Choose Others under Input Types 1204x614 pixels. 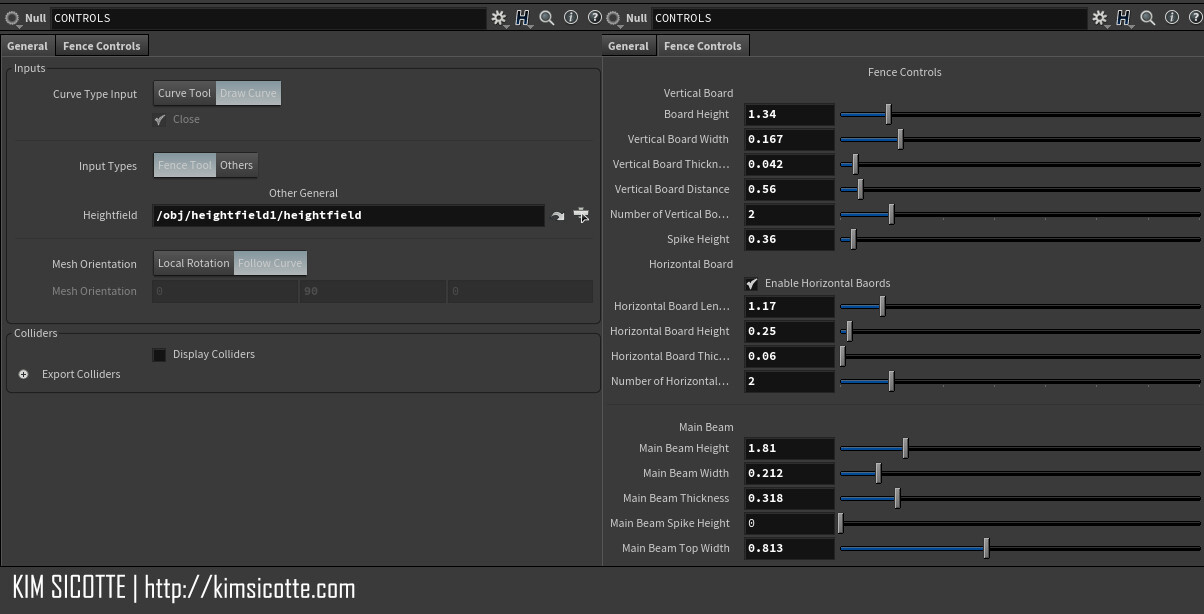pyautogui.click(x=237, y=165)
